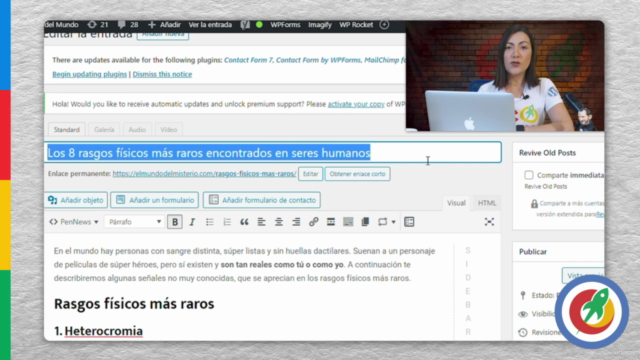This screenshot has width=640, height=360.
Task: Align text right
Action: coord(296,222)
